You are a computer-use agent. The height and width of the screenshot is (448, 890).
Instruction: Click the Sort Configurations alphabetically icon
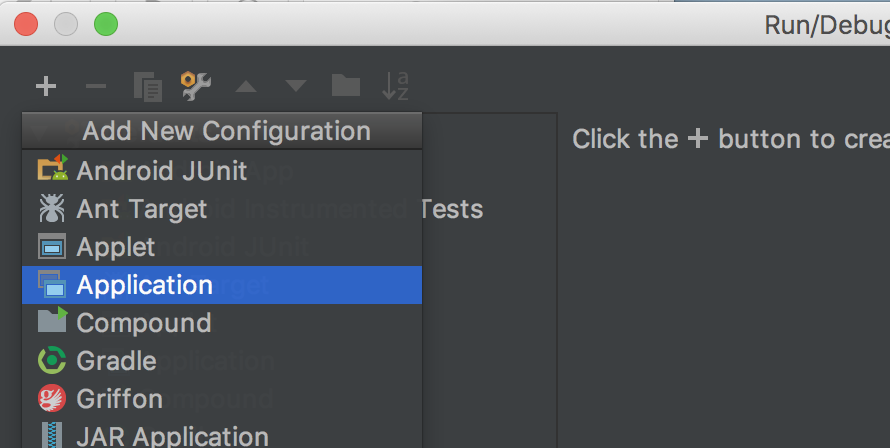[396, 86]
